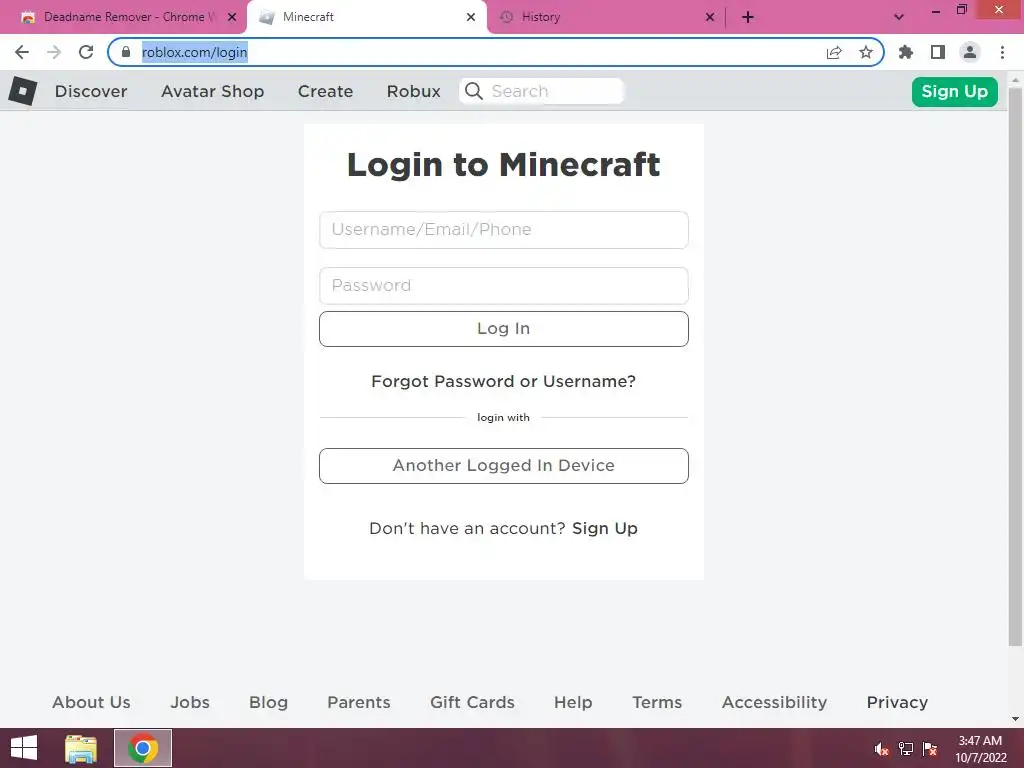Open the Privacy footer link
1024x768 pixels.
pos(897,702)
